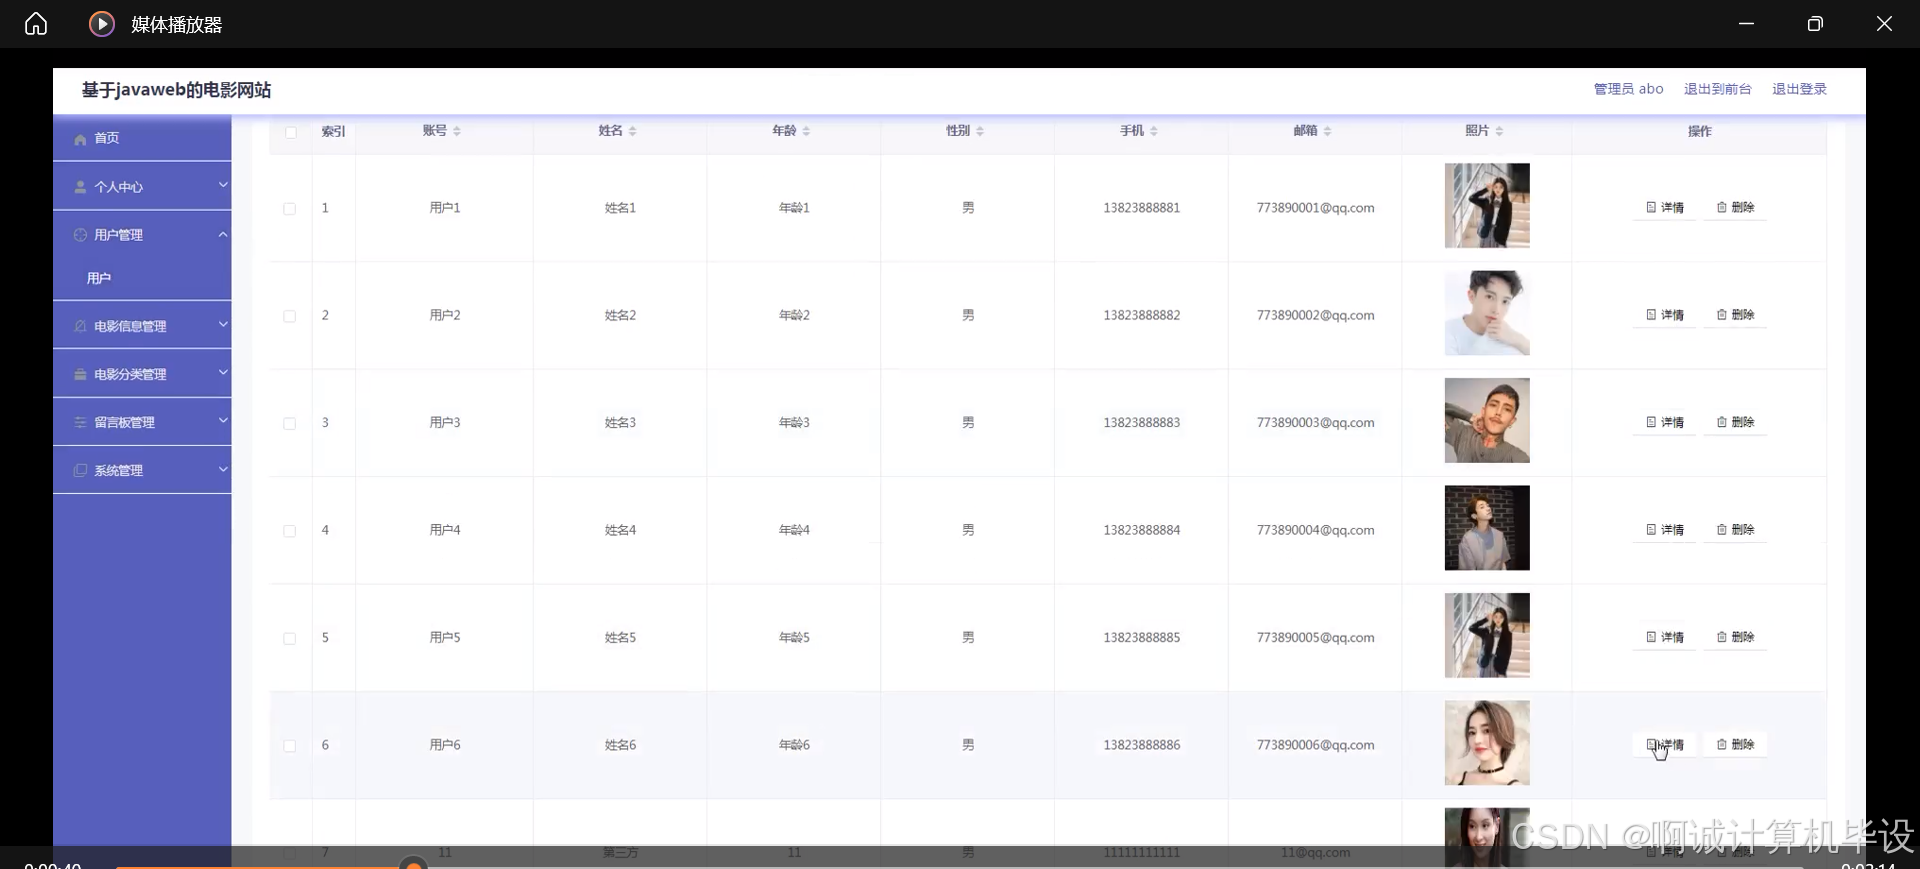Click email 773890005@qq.com cell
1920x869 pixels.
pyautogui.click(x=1315, y=638)
